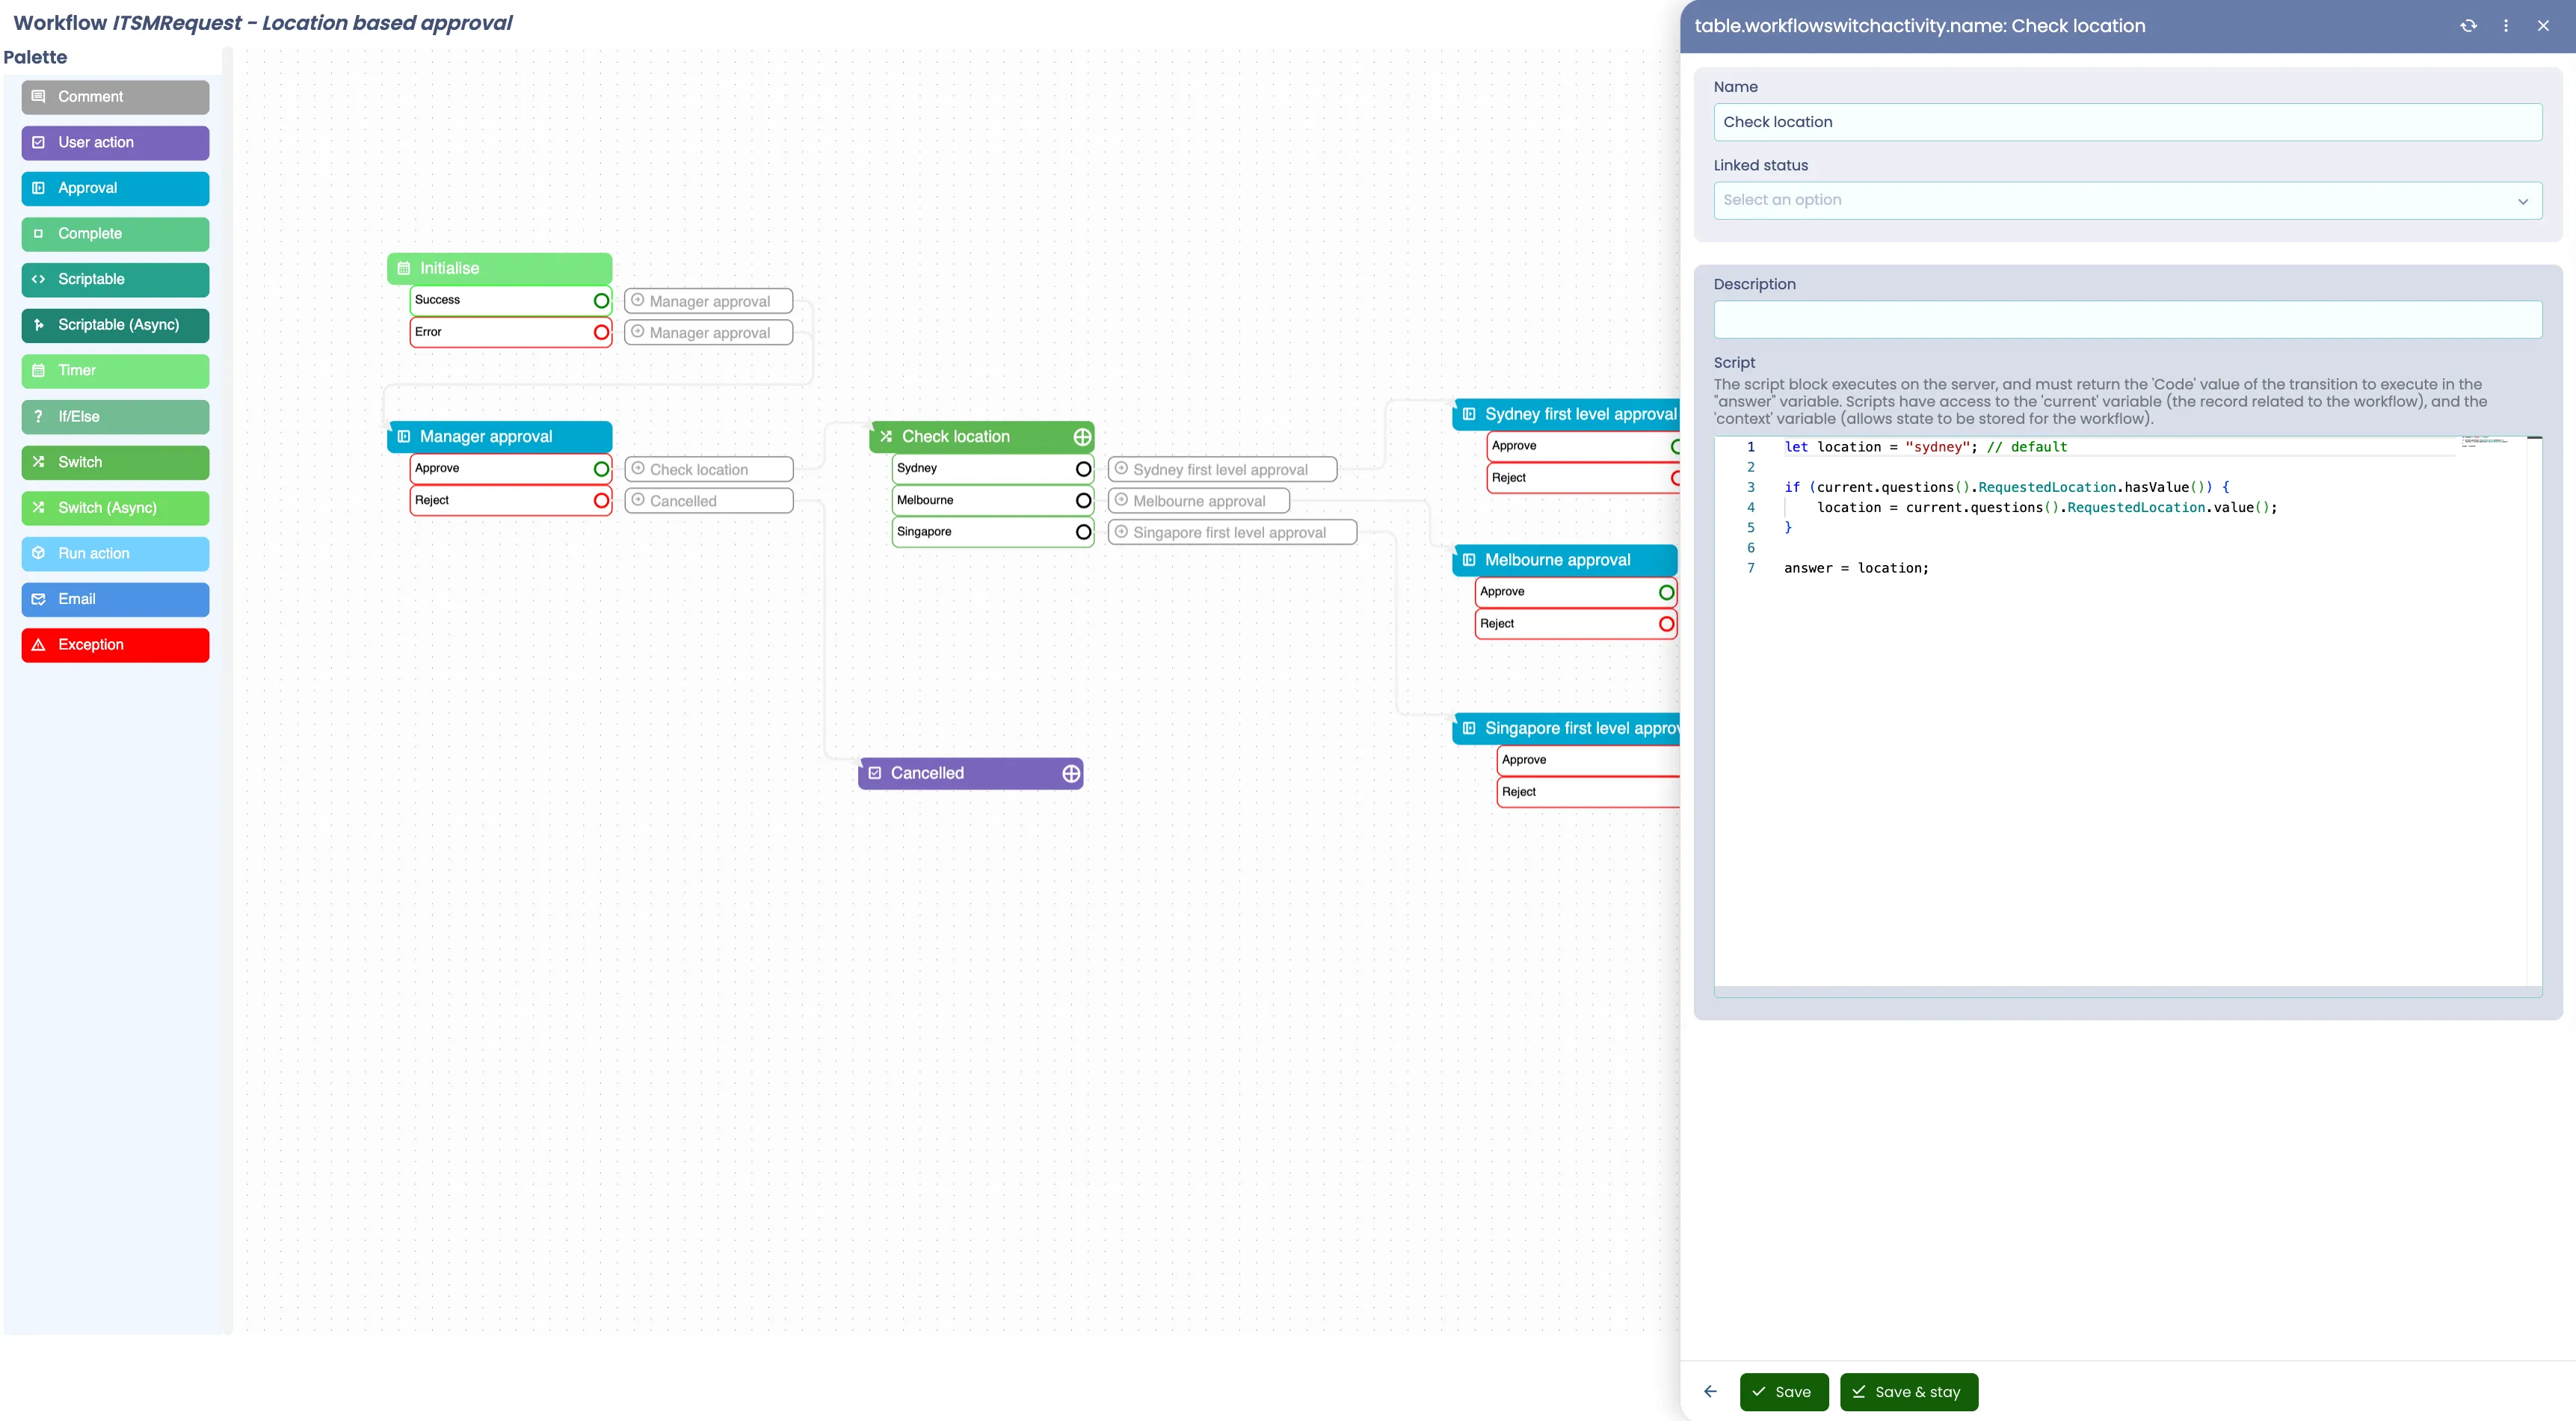Select the Complete palette item

[x=115, y=234]
